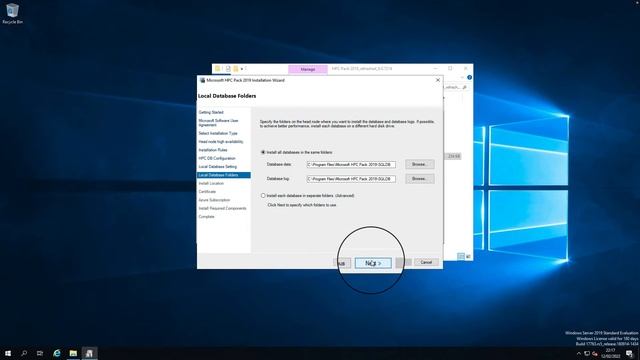Go Back to the previous wizard step
Screen dimensions: 640x360
[x=342, y=263]
